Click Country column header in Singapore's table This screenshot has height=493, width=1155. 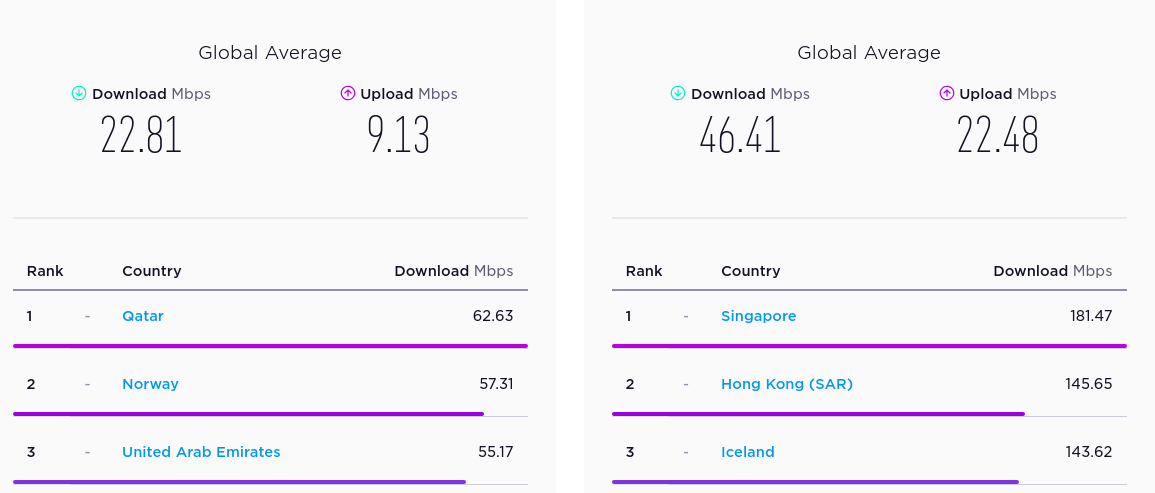[x=750, y=271]
